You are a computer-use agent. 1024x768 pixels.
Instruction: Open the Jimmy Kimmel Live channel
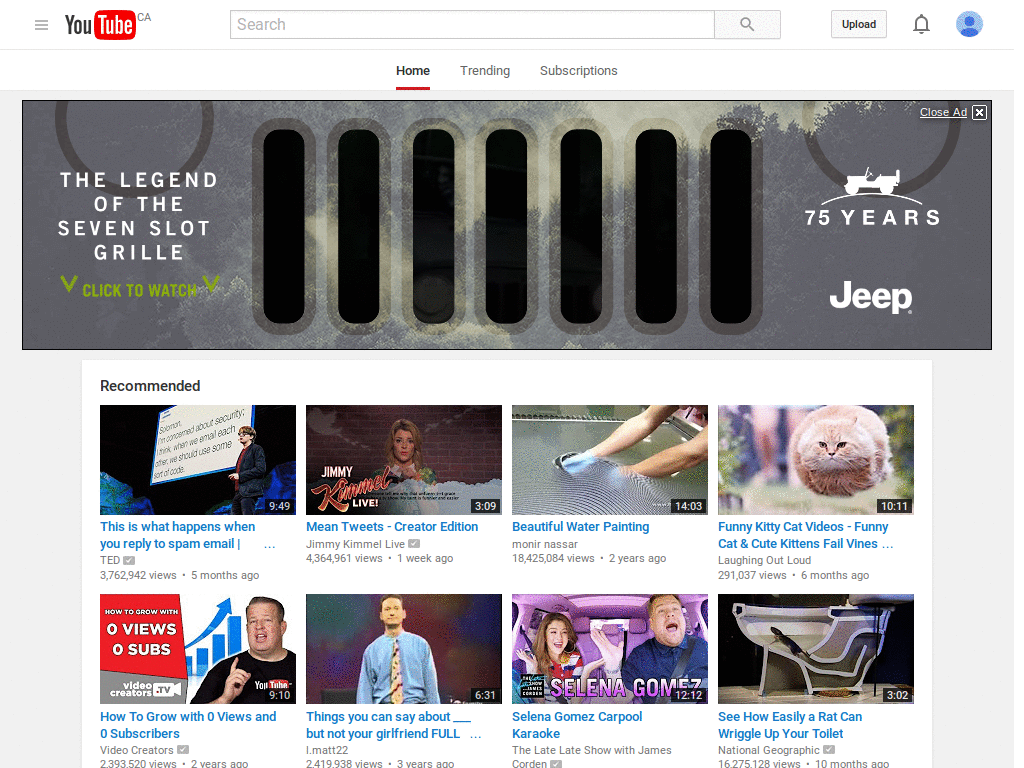tap(355, 544)
